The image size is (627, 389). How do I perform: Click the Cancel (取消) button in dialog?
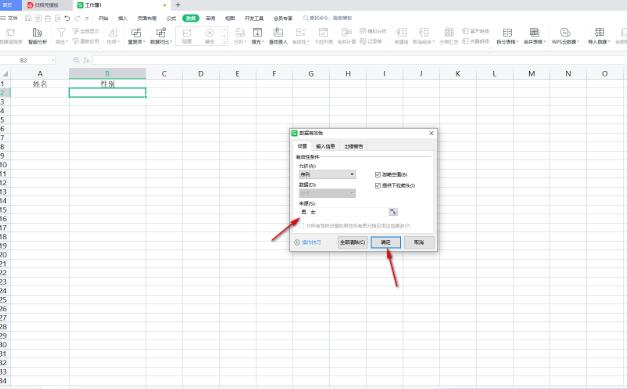[x=419, y=242]
